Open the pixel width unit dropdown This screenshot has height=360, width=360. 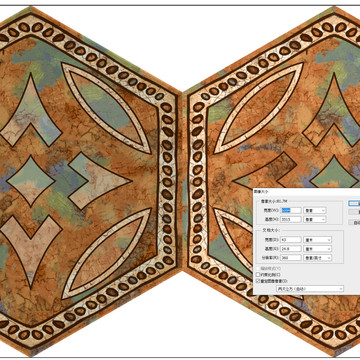[315, 210]
